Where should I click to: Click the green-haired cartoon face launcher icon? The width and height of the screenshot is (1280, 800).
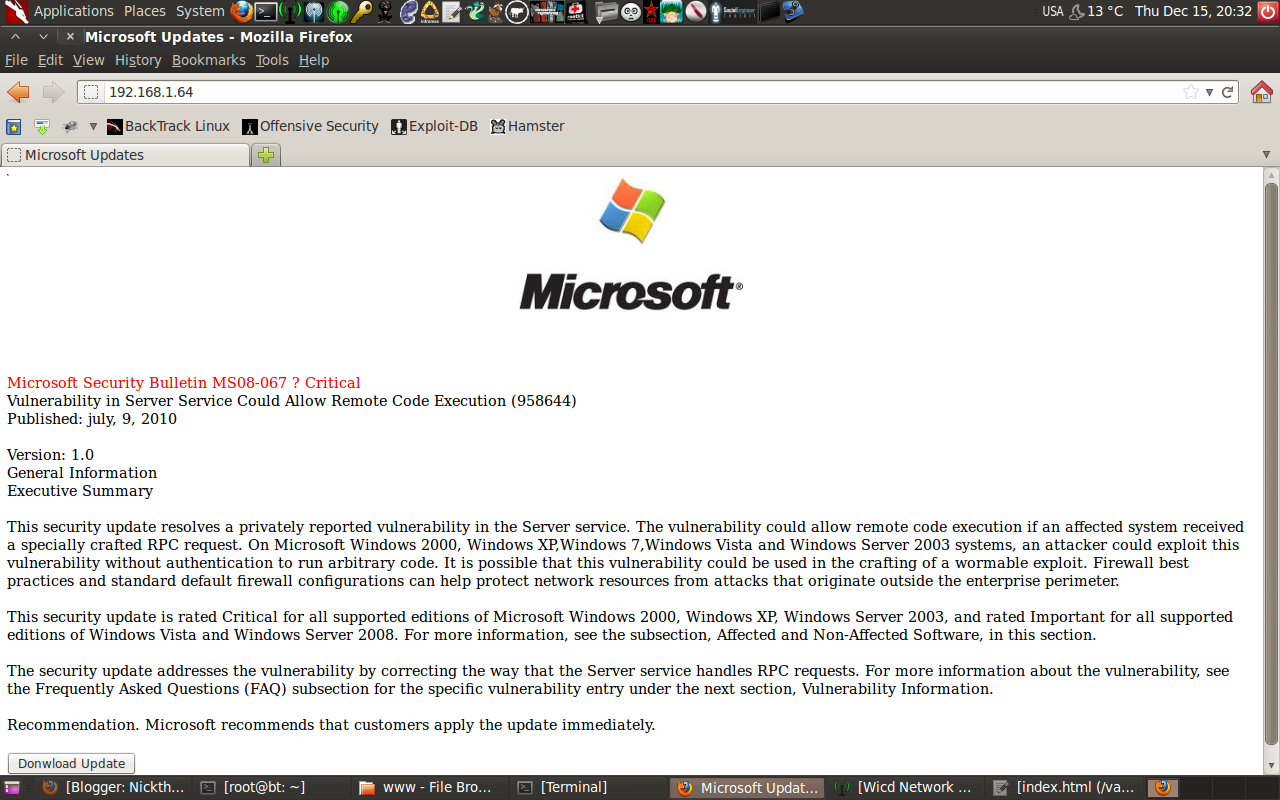tap(670, 12)
